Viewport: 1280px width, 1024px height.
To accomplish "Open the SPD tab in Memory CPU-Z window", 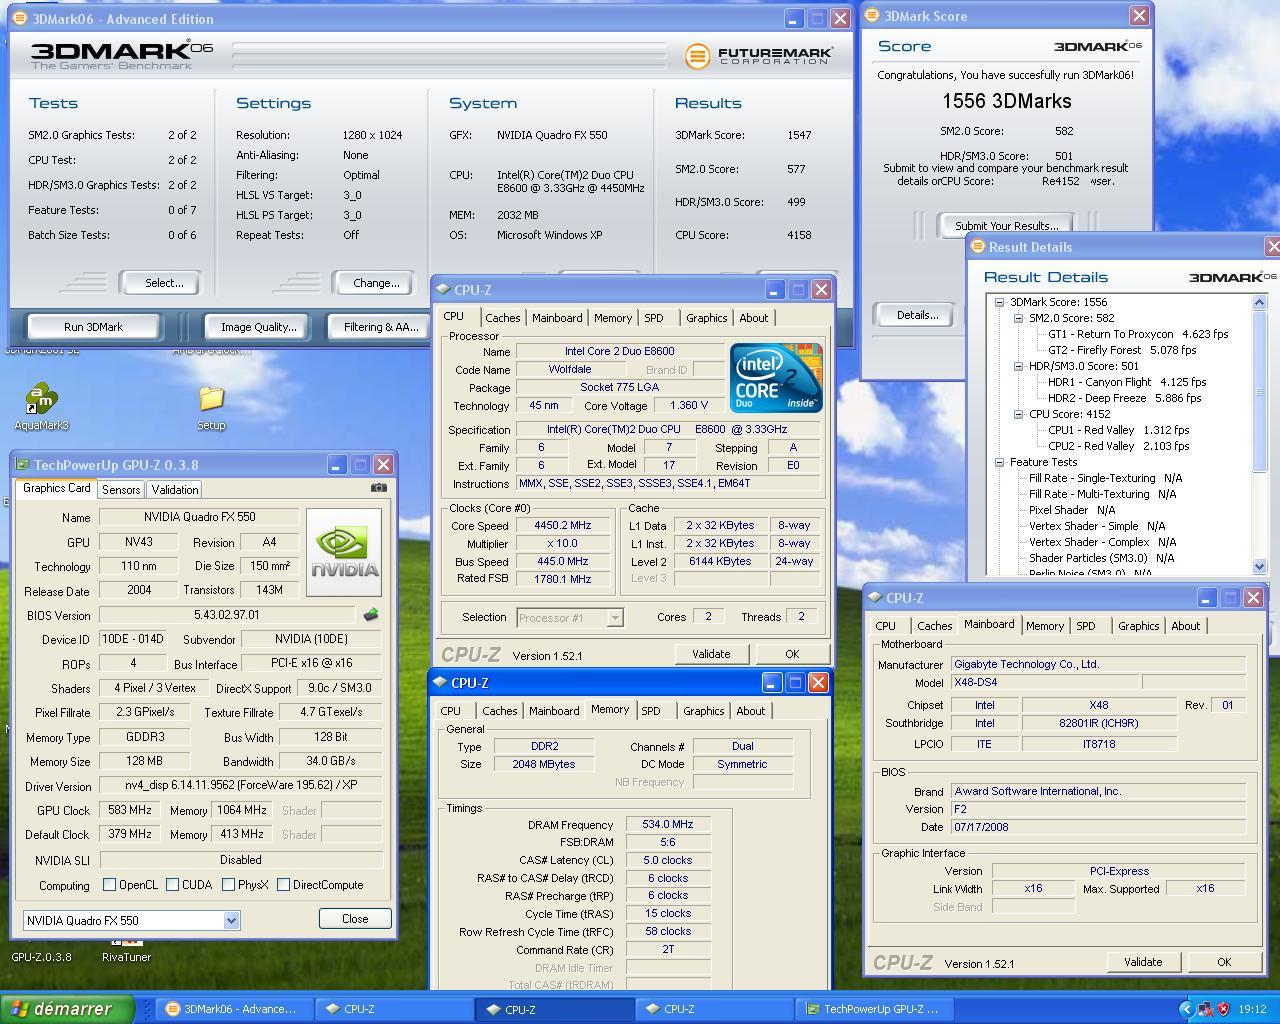I will click(x=651, y=711).
